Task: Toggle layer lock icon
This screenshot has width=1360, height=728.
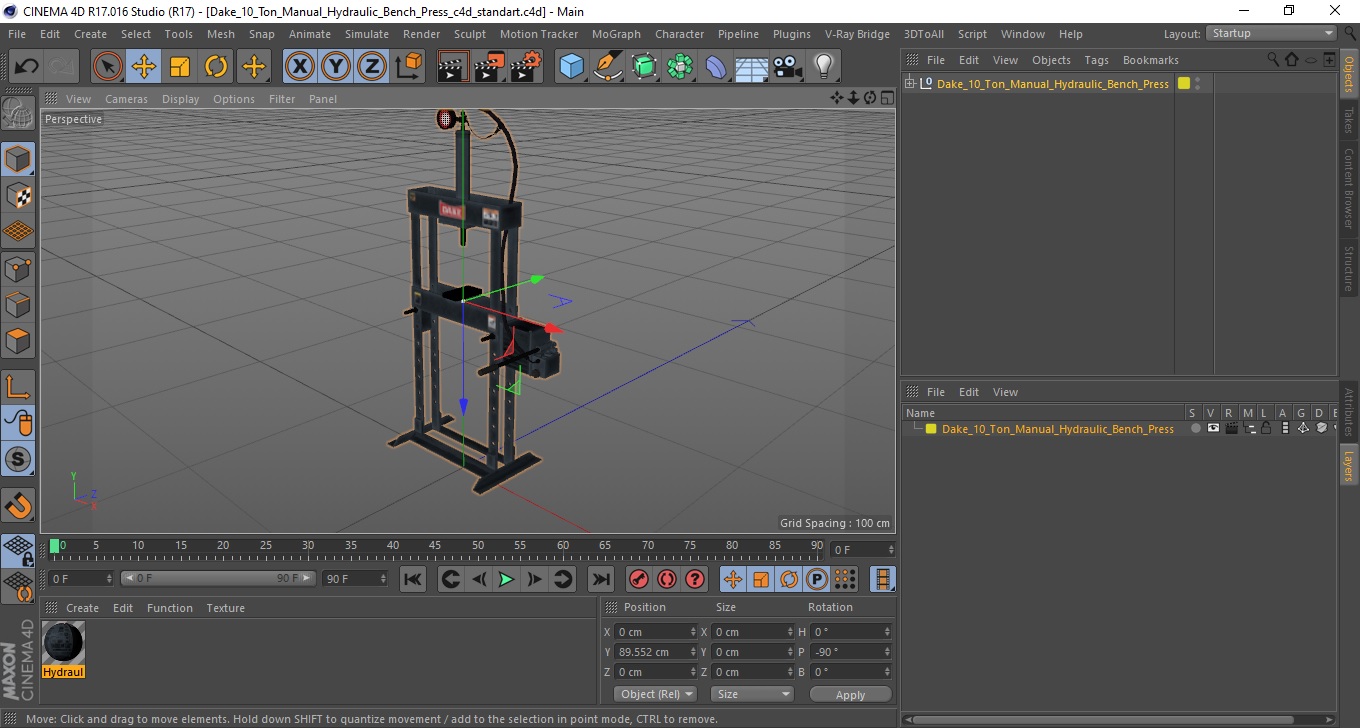Action: tap(1265, 428)
